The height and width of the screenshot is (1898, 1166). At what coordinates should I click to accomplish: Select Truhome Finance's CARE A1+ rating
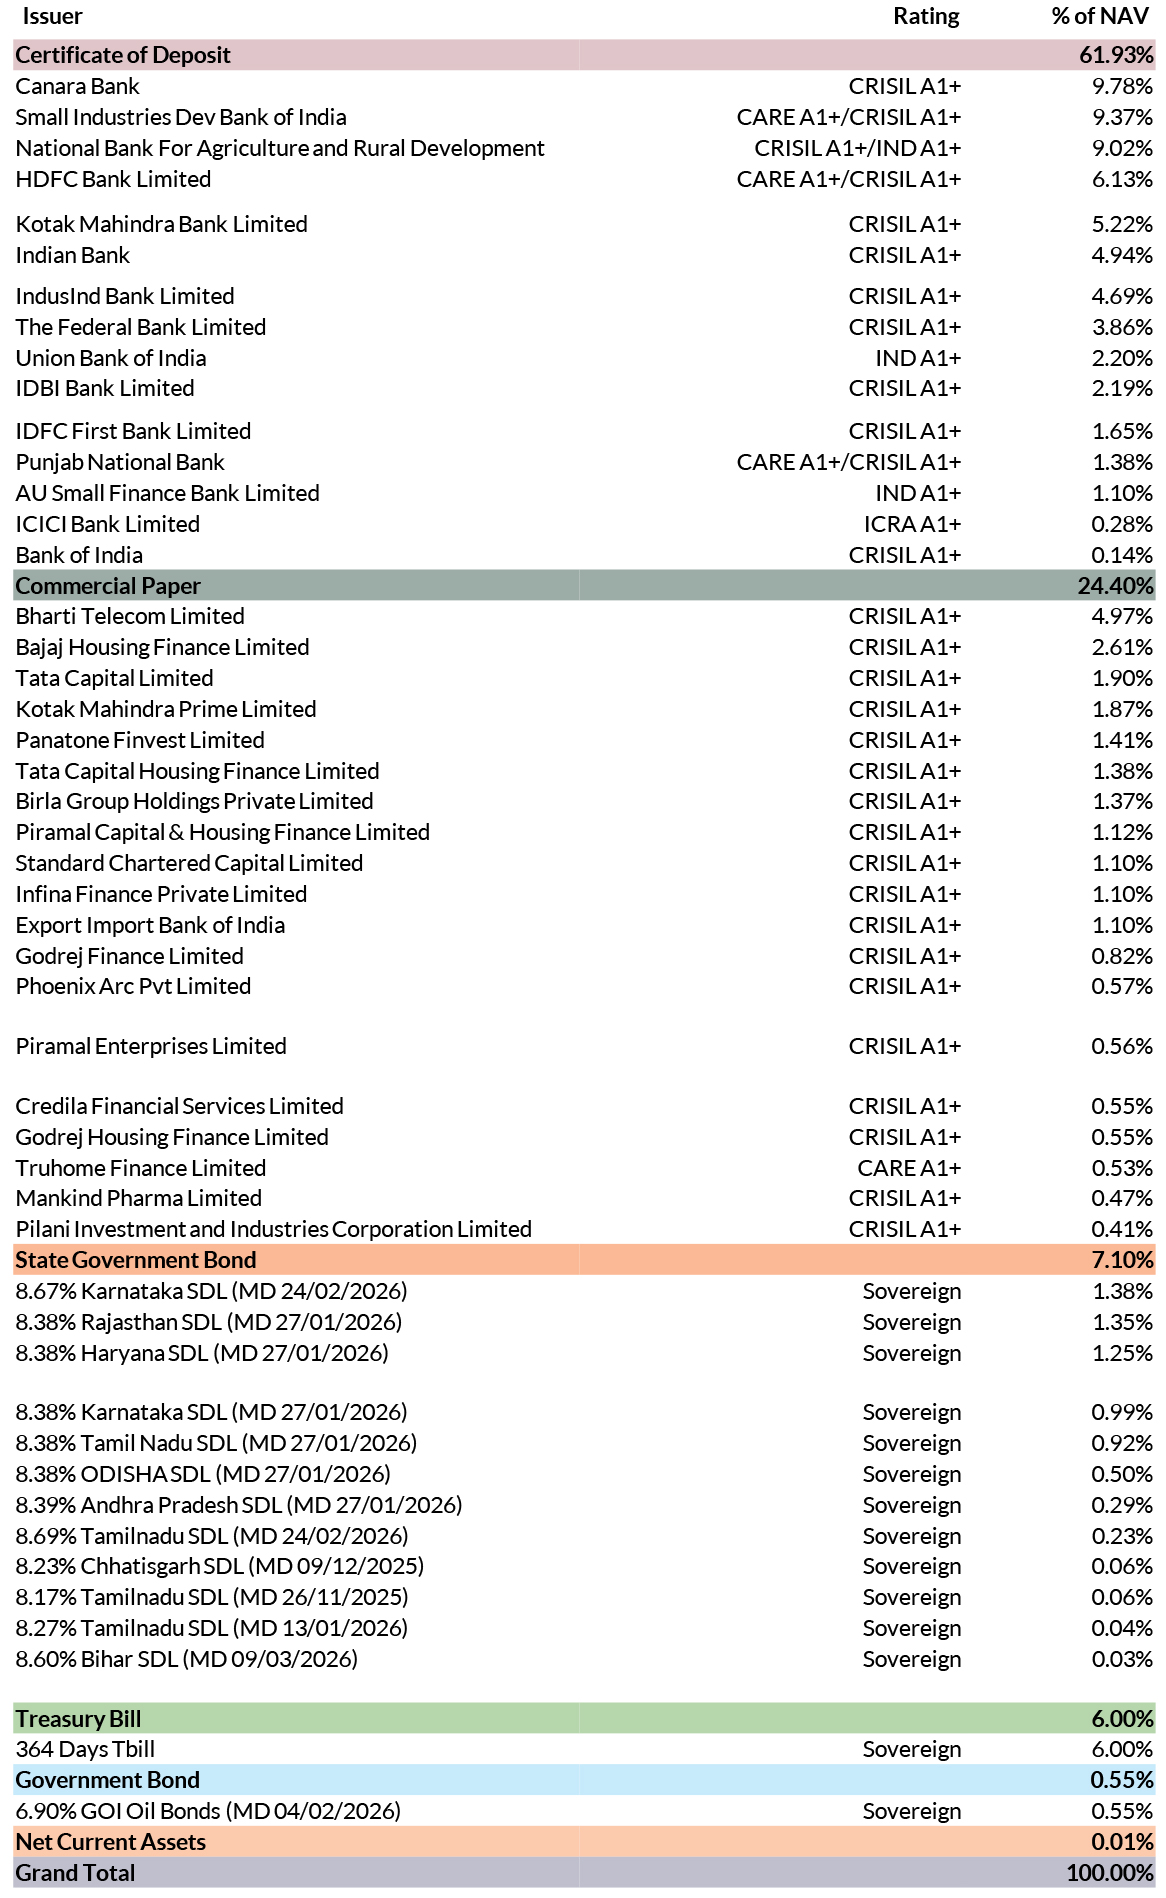coord(908,1168)
